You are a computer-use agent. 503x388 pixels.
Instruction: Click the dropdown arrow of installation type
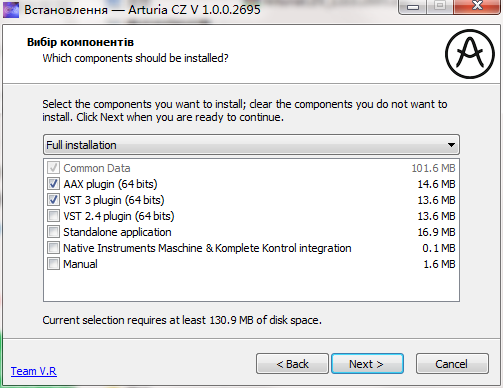(x=451, y=145)
